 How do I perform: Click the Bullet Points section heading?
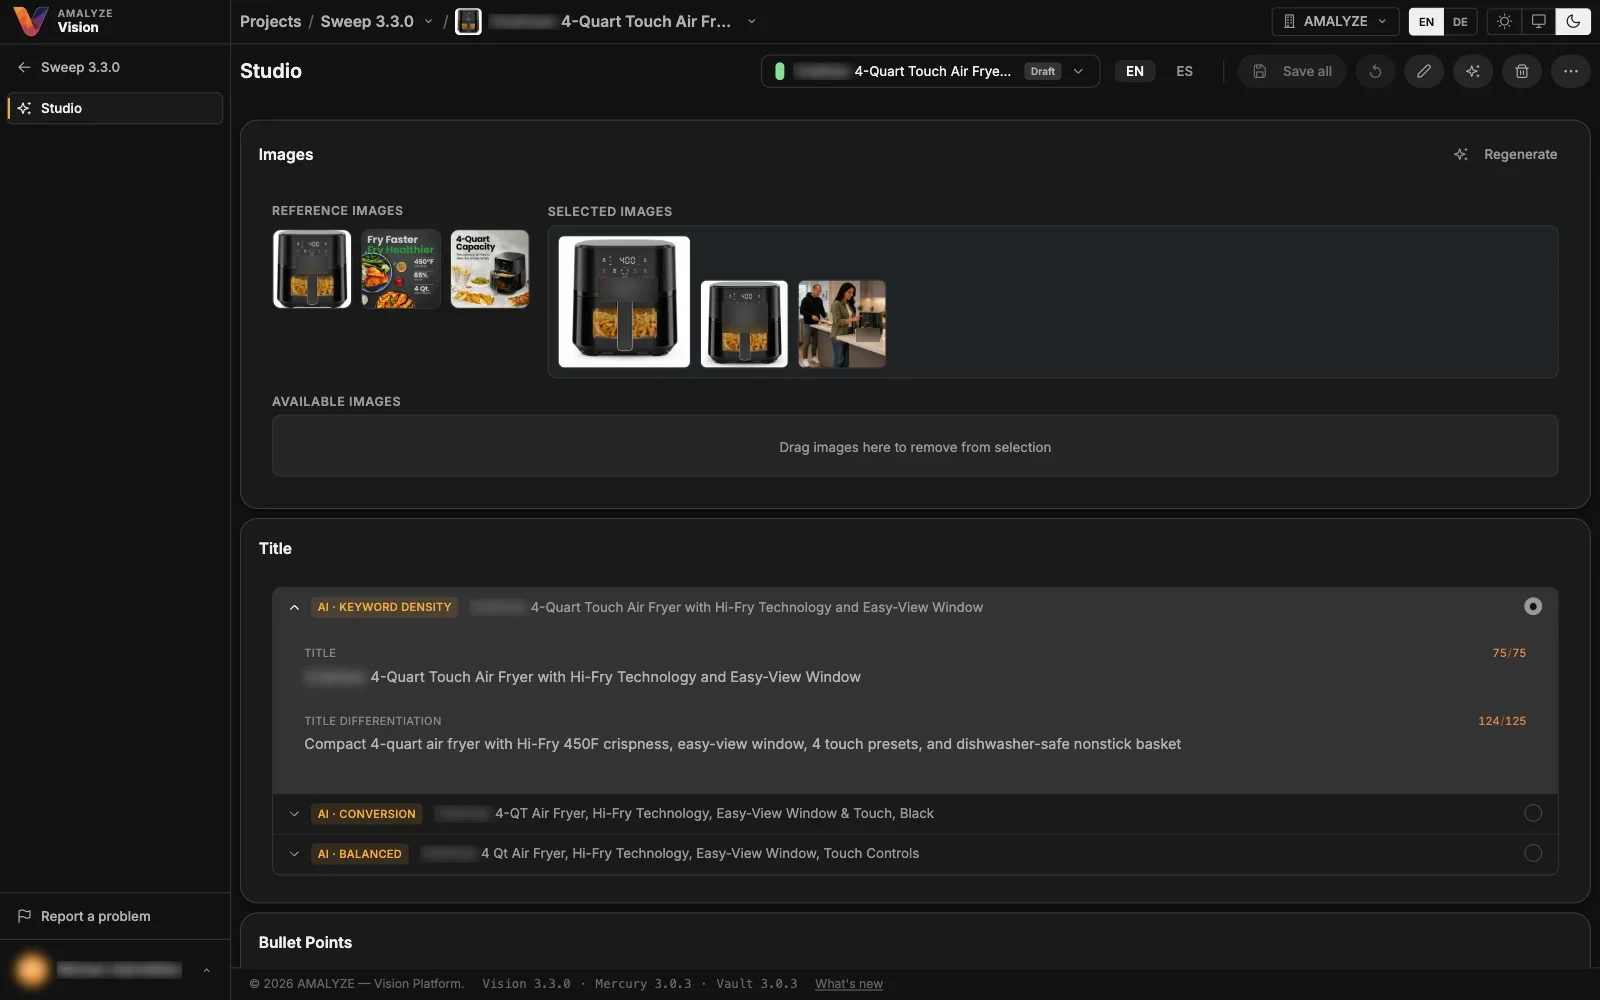click(x=305, y=942)
